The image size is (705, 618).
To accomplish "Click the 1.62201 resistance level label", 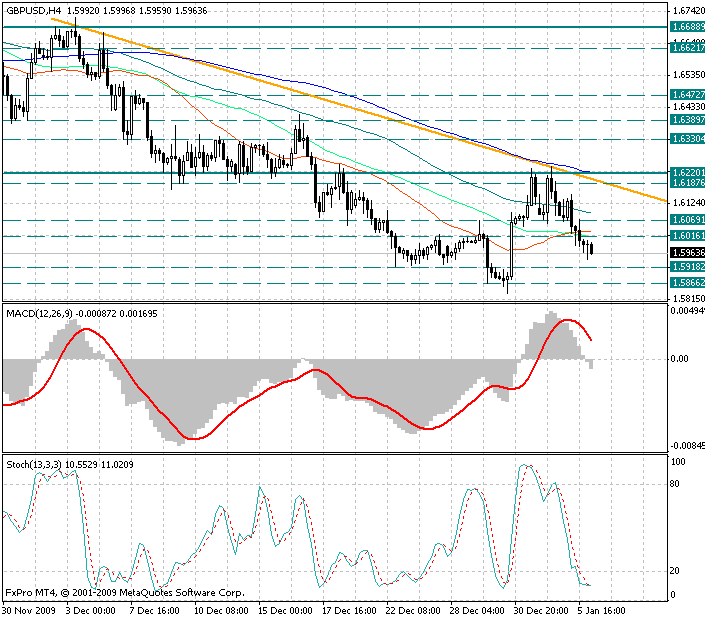I will coord(687,173).
